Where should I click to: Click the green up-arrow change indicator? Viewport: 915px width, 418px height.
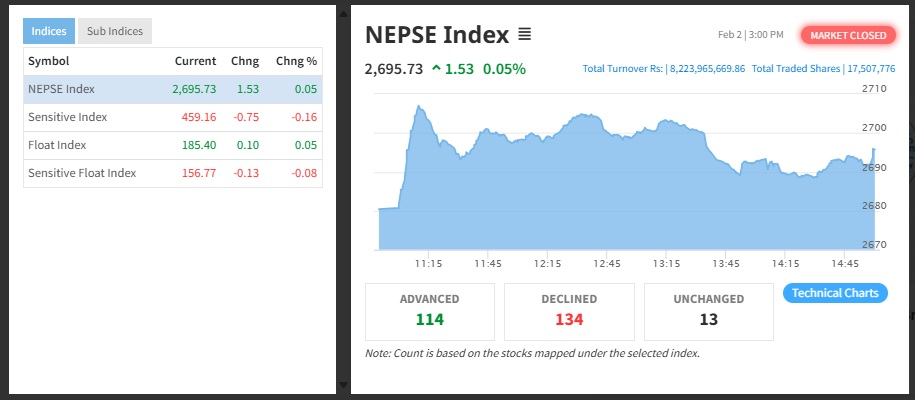click(x=436, y=69)
